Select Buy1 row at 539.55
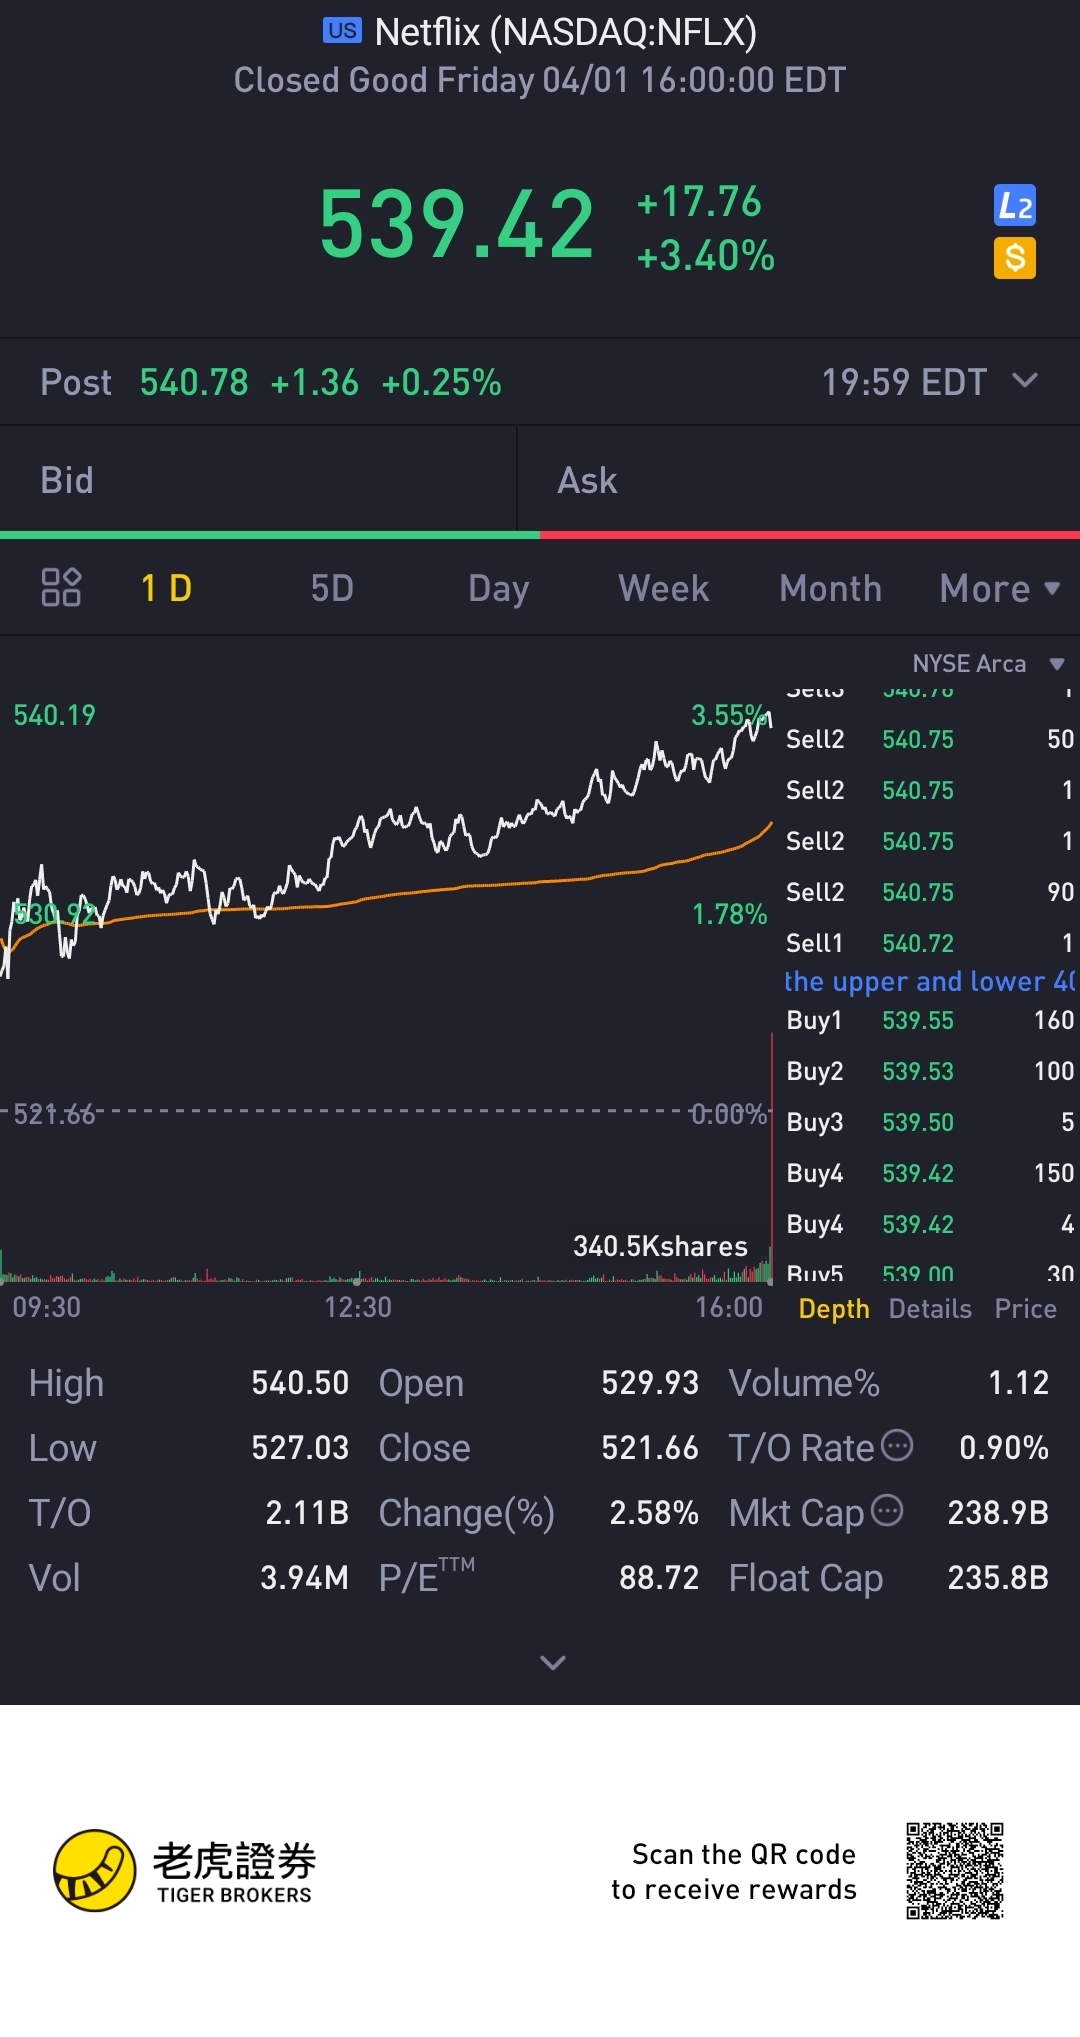Image resolution: width=1080 pixels, height=2037 pixels. [929, 1020]
